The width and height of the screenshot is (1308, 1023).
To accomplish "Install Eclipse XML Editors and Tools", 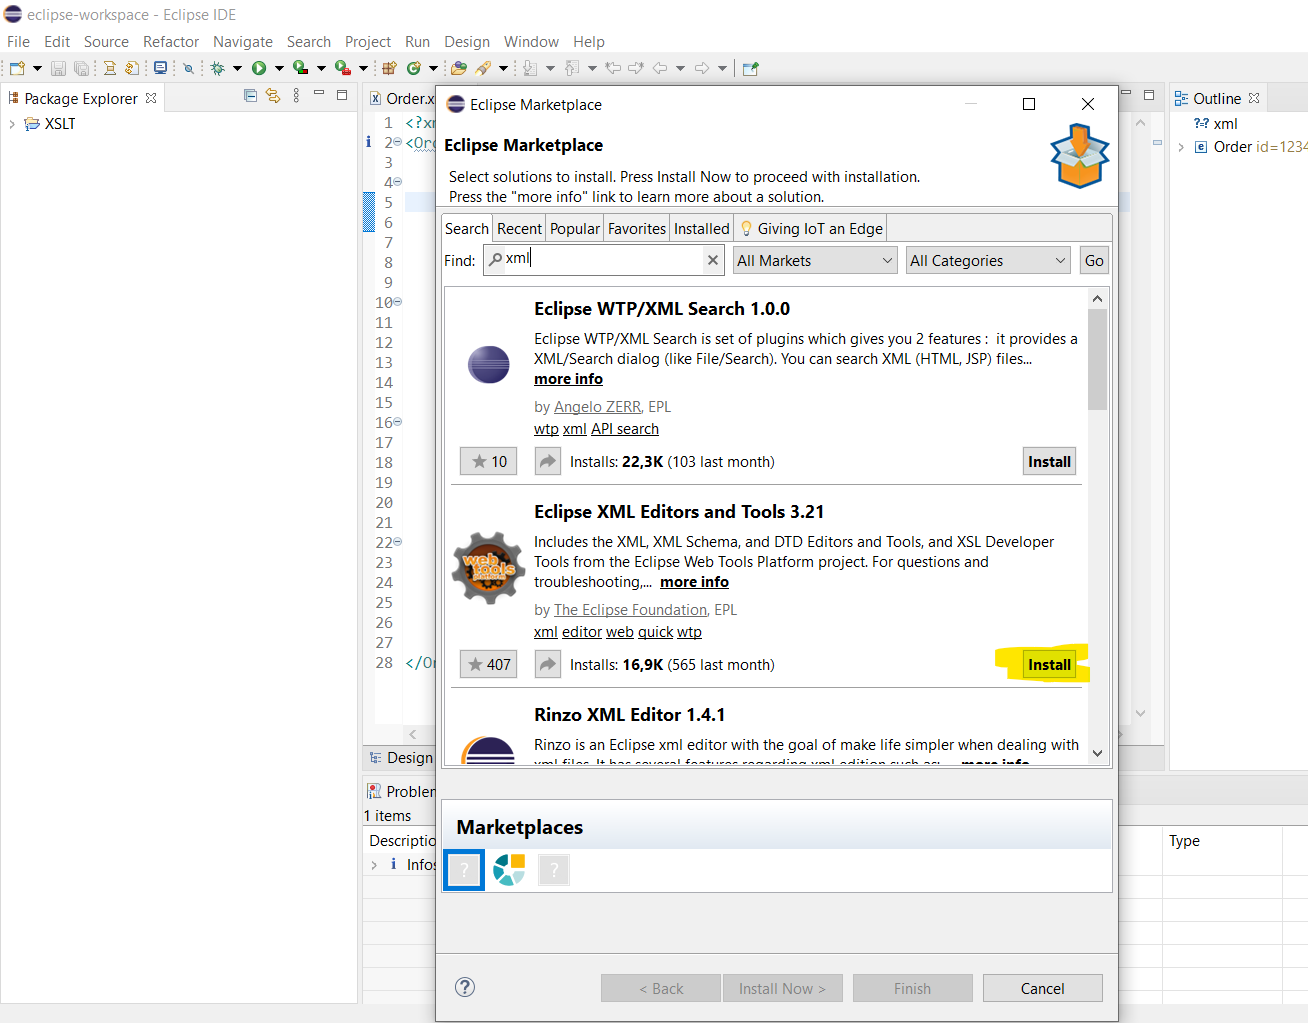I will tap(1049, 664).
